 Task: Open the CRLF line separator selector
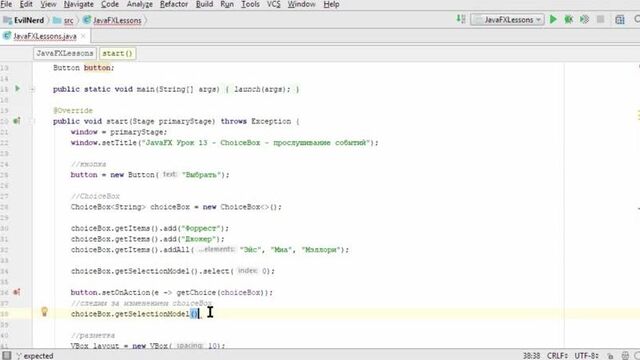pos(558,356)
